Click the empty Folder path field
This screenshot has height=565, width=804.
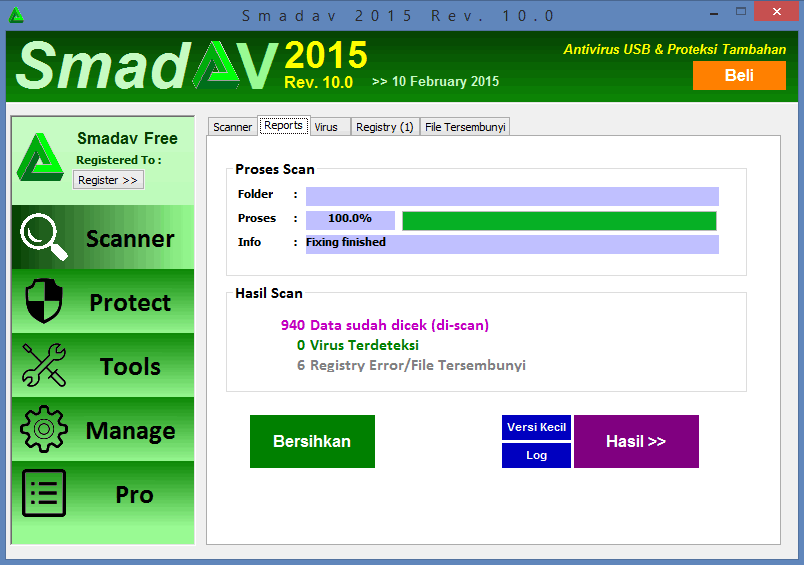[x=512, y=196]
